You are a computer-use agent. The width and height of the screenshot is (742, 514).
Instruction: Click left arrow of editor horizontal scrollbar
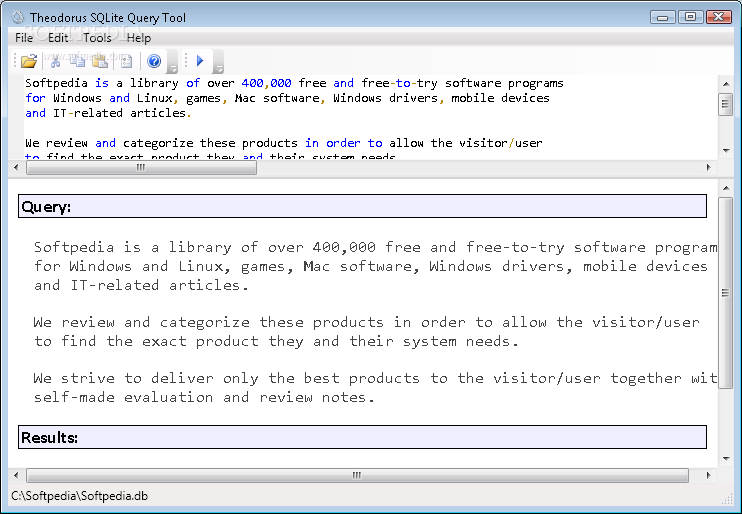[17, 167]
